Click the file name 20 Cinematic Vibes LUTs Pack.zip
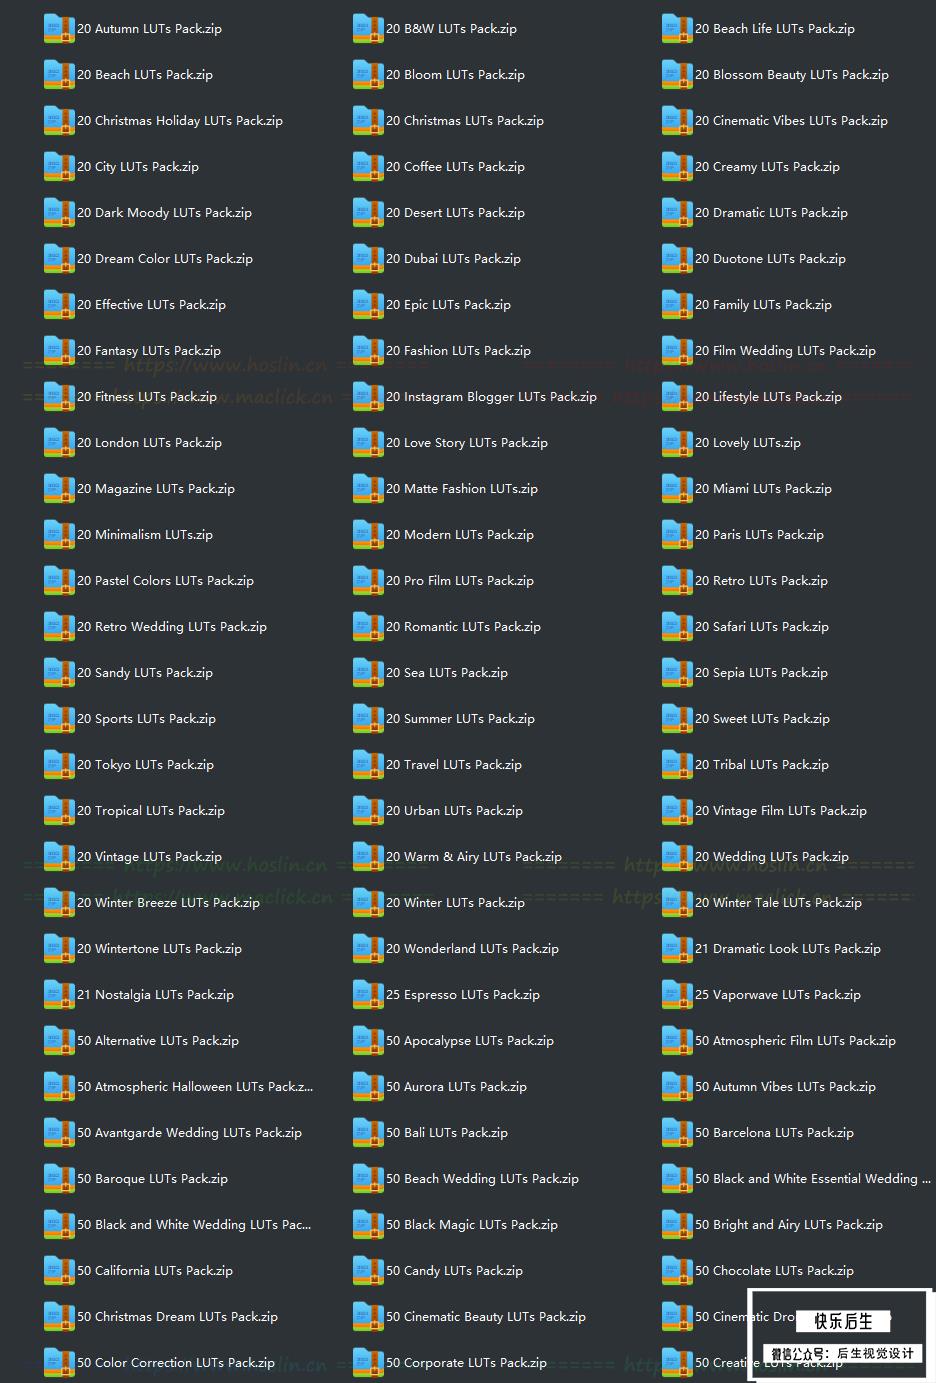The height and width of the screenshot is (1383, 936). 791,121
